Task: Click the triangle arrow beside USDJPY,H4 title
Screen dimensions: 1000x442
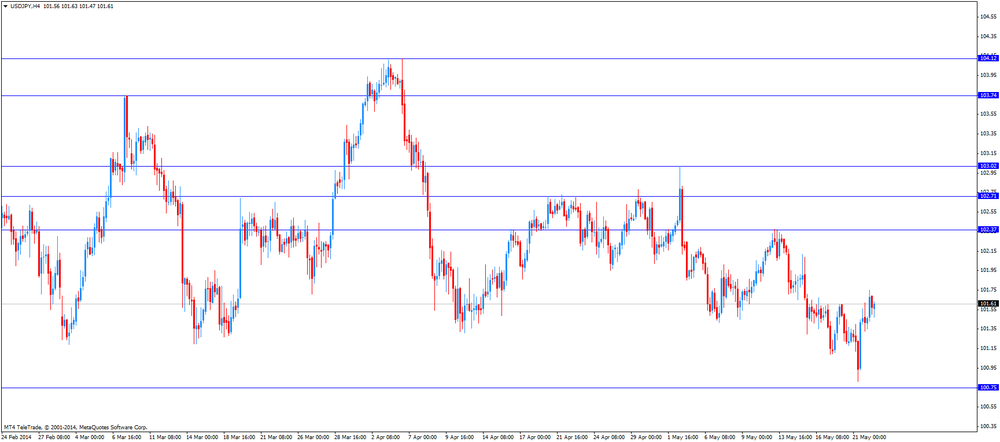Action: point(5,6)
